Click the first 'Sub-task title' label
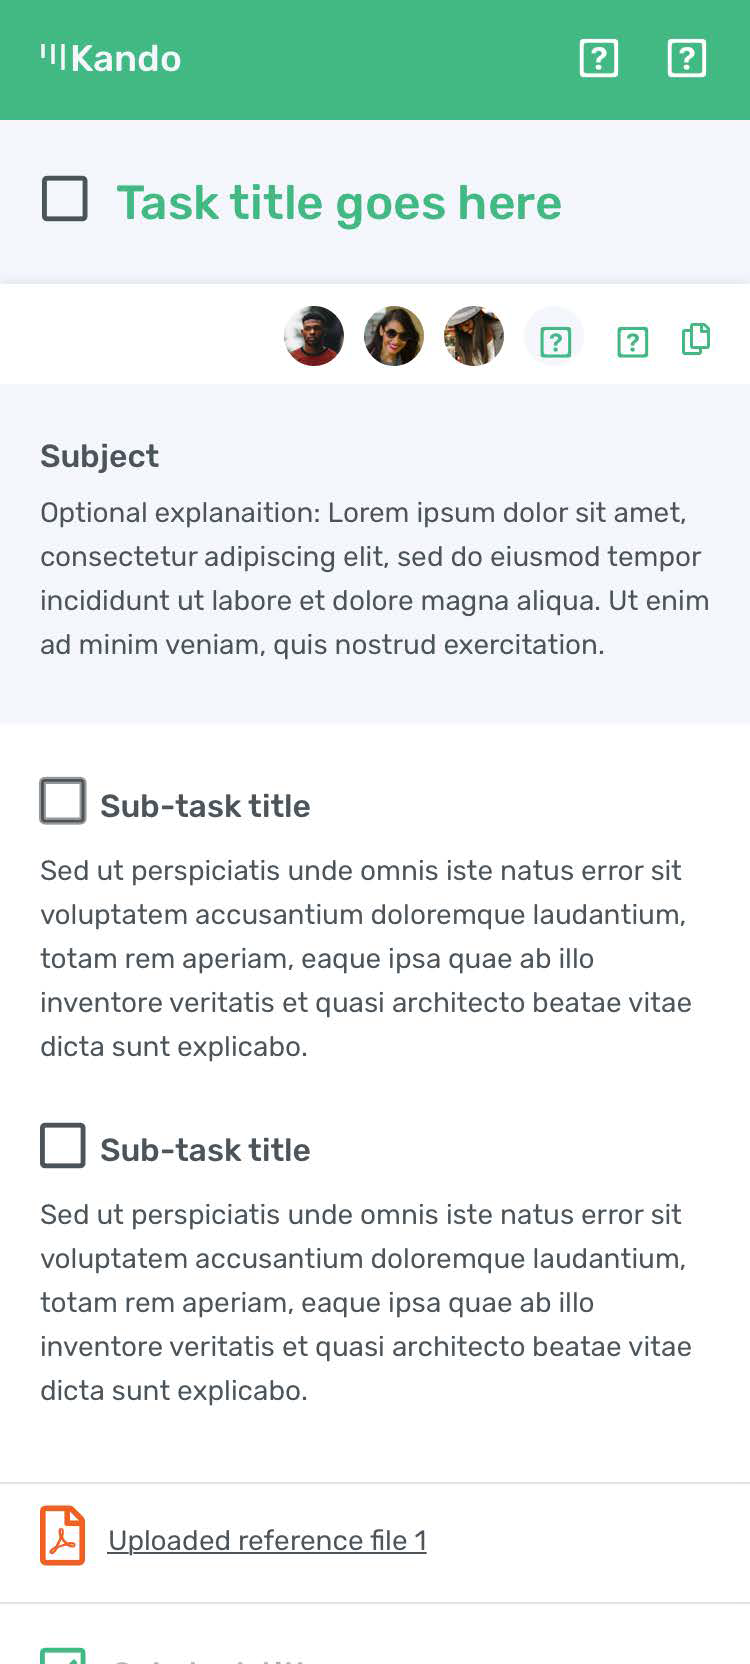The image size is (750, 1664). pyautogui.click(x=205, y=806)
